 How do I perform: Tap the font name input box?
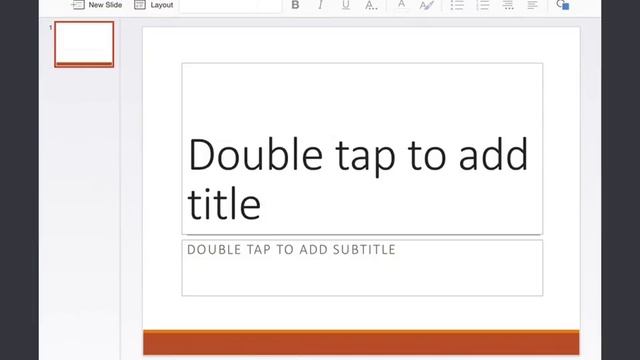click(x=230, y=5)
